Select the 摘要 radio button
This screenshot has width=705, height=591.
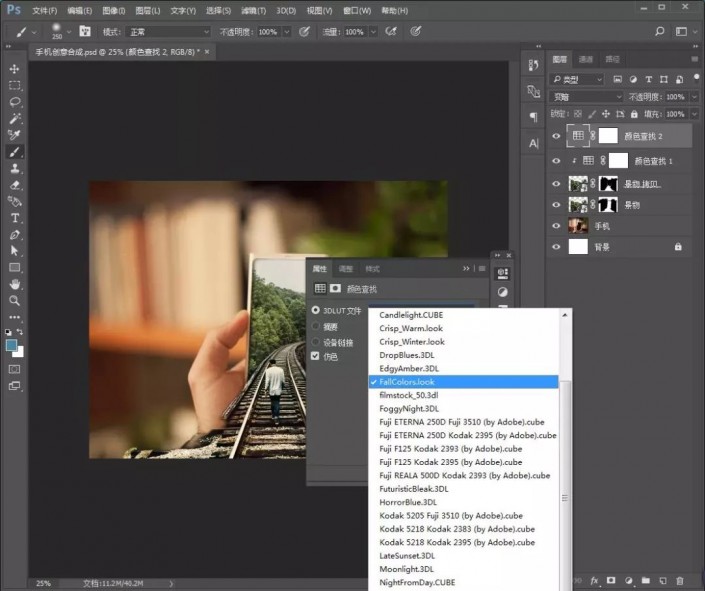click(316, 327)
